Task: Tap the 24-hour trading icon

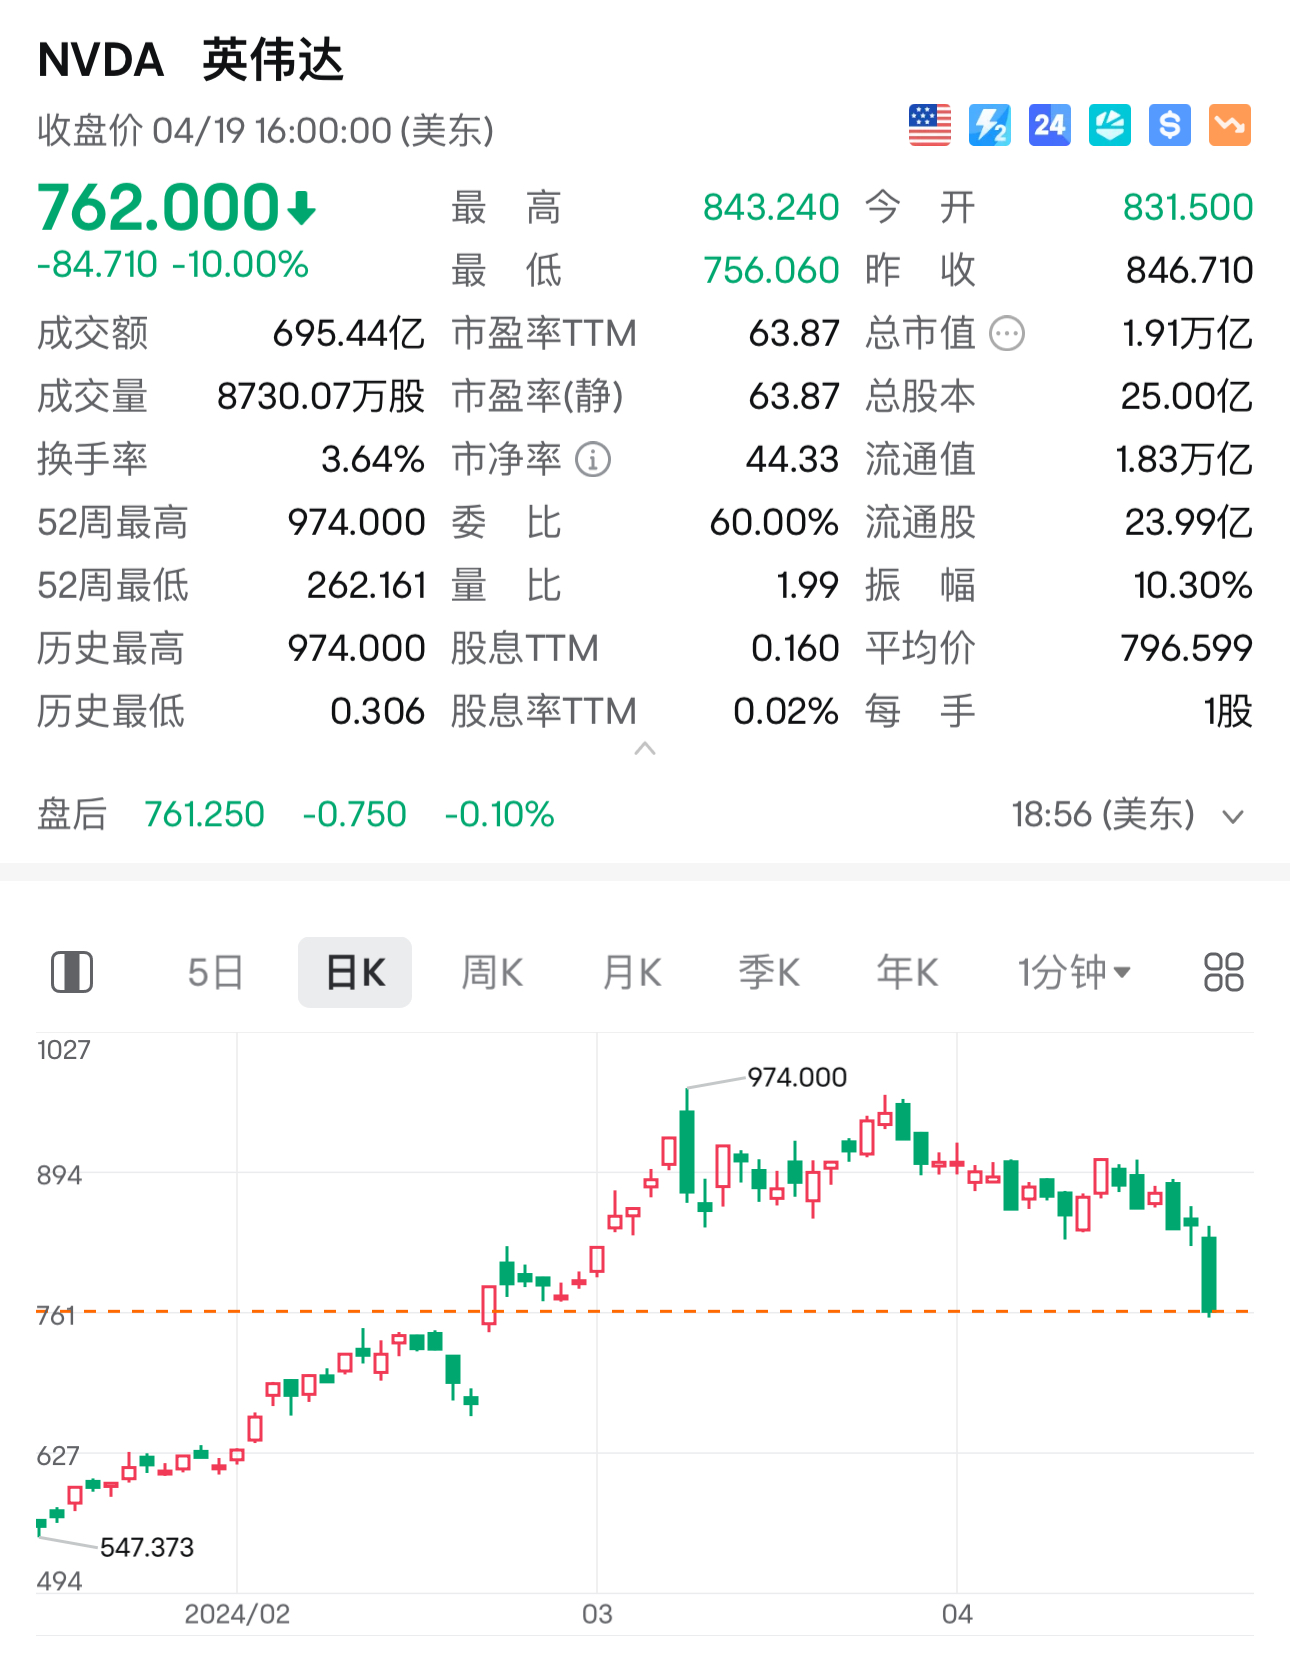Action: 1050,125
